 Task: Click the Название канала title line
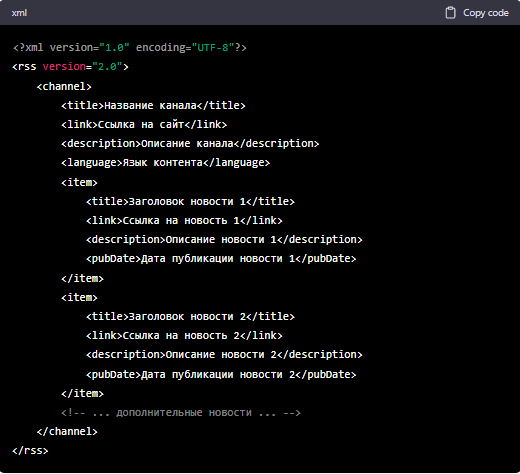pyautogui.click(x=153, y=106)
